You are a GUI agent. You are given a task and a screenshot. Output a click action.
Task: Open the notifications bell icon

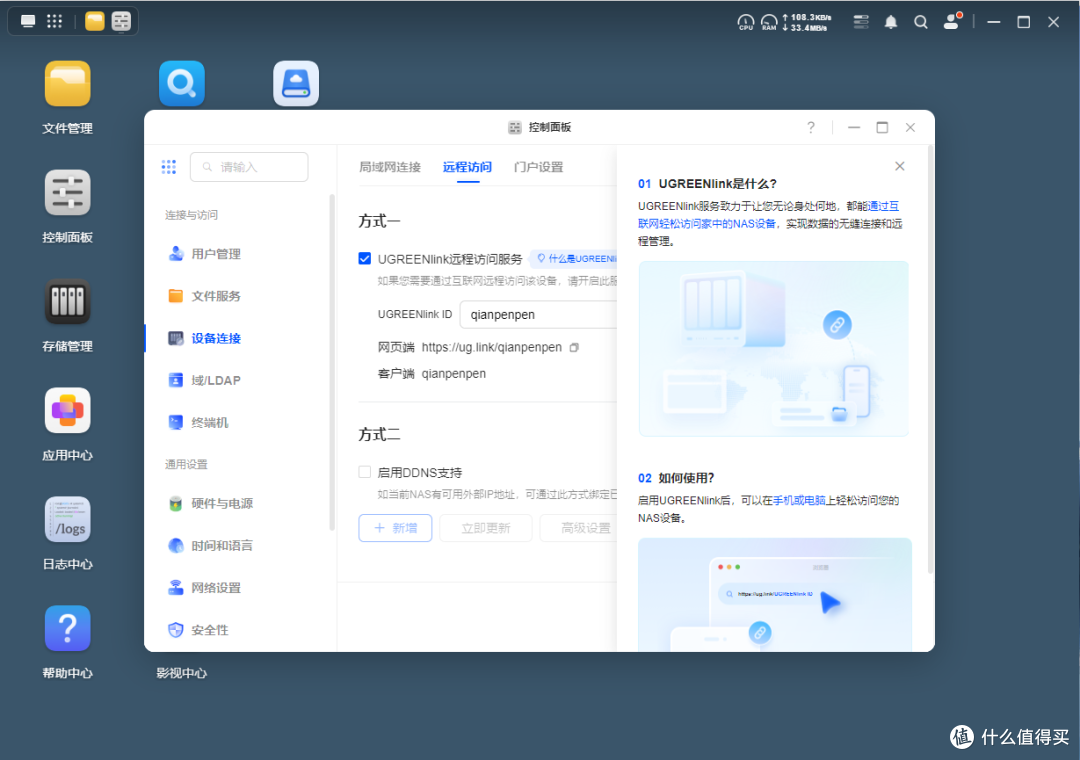pos(891,22)
